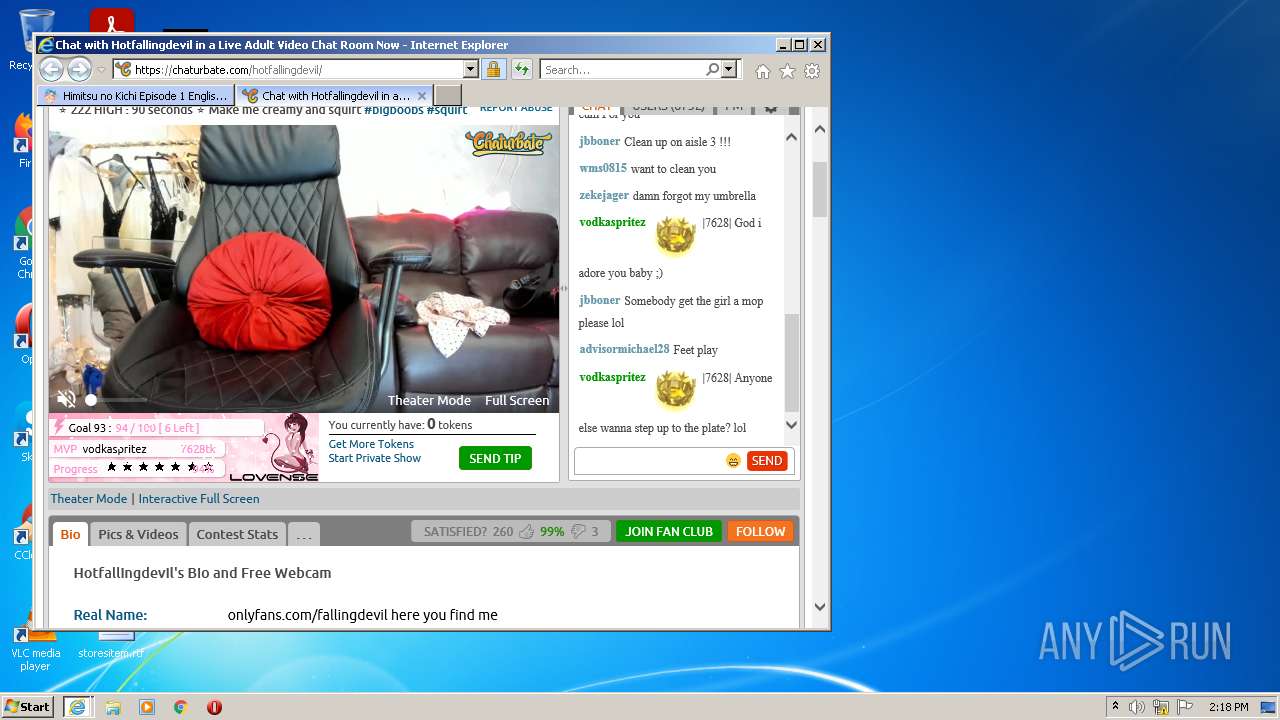This screenshot has height=720, width=1280.
Task: Click the thumbs up satisfied icon
Action: point(526,532)
